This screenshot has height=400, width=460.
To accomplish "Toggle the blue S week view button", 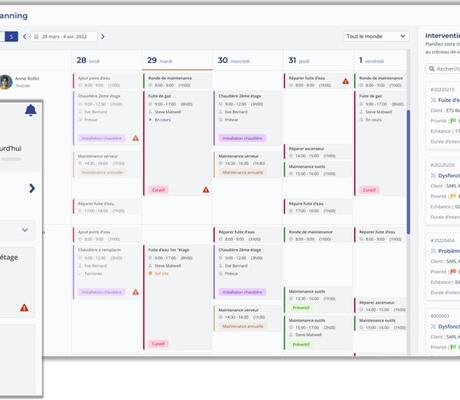I will [x=11, y=36].
